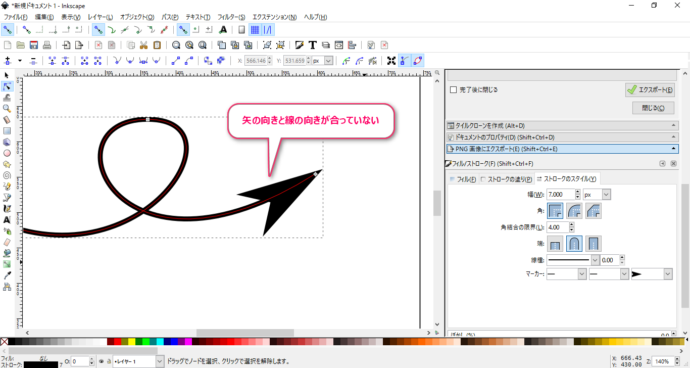Click the Cut scissors icon
Viewport: 690px width, 368px height.
143,45
